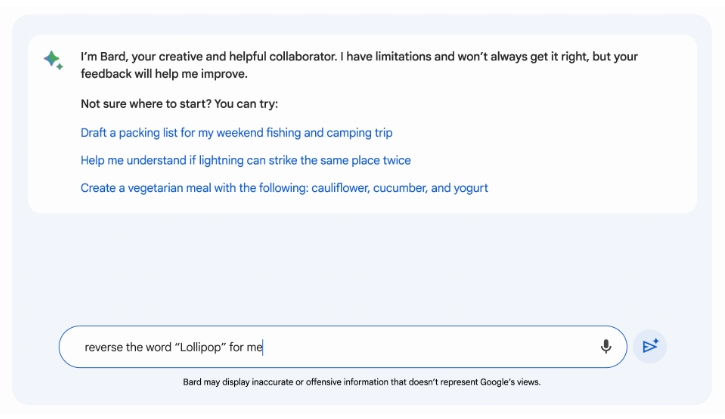
Task: Select the lightning strike same place twice suggestion
Action: (x=246, y=160)
